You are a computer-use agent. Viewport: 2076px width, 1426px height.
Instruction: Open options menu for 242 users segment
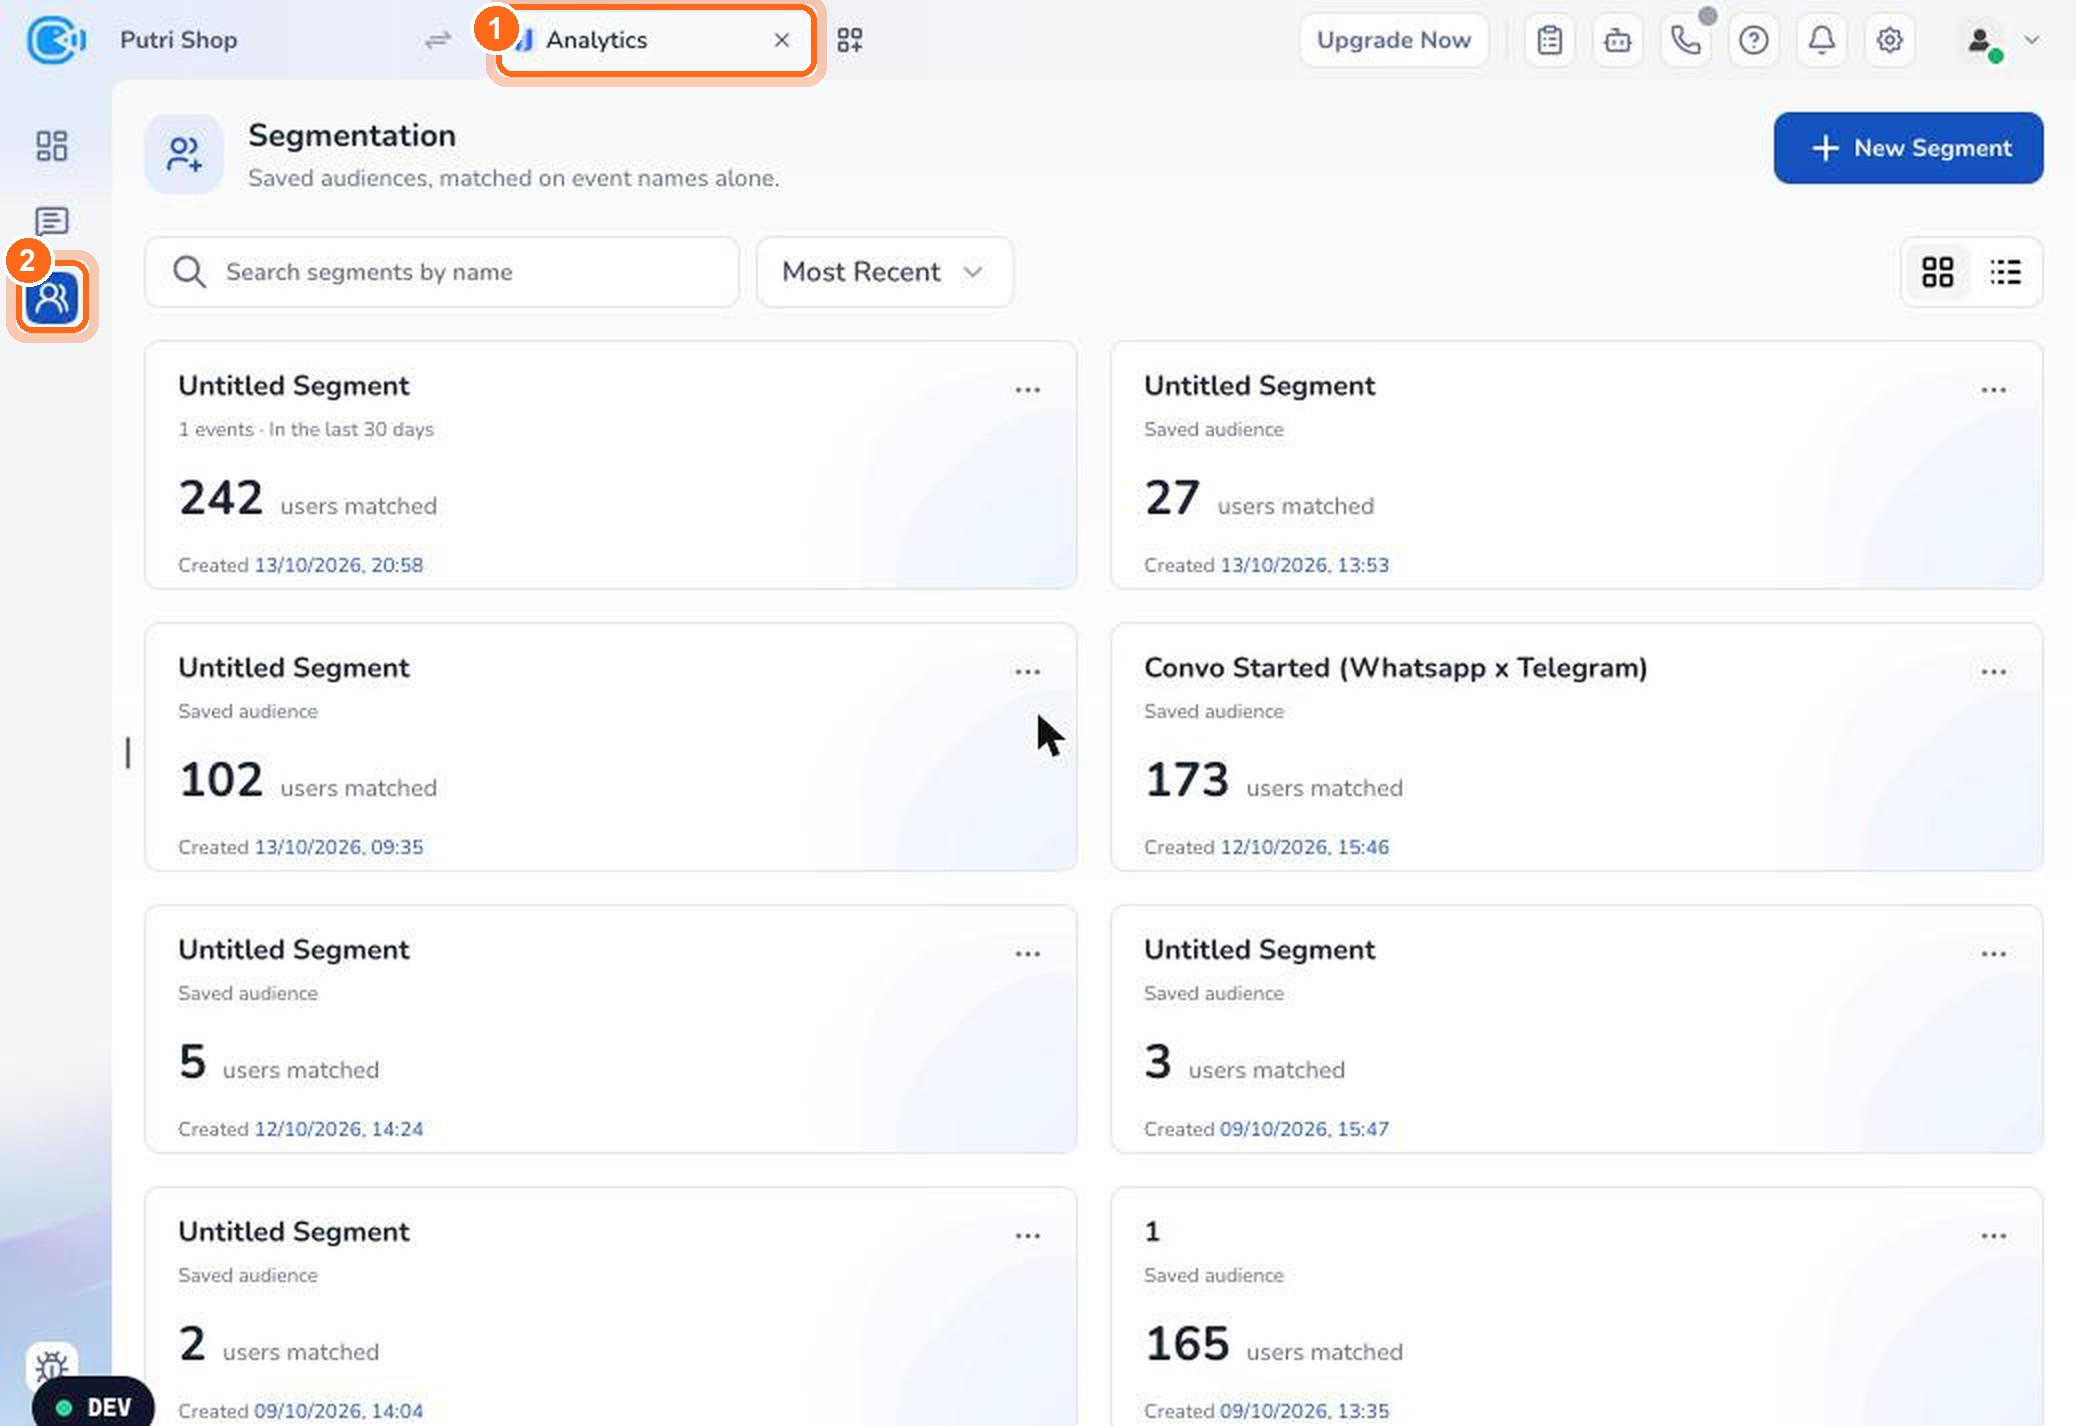1027,390
